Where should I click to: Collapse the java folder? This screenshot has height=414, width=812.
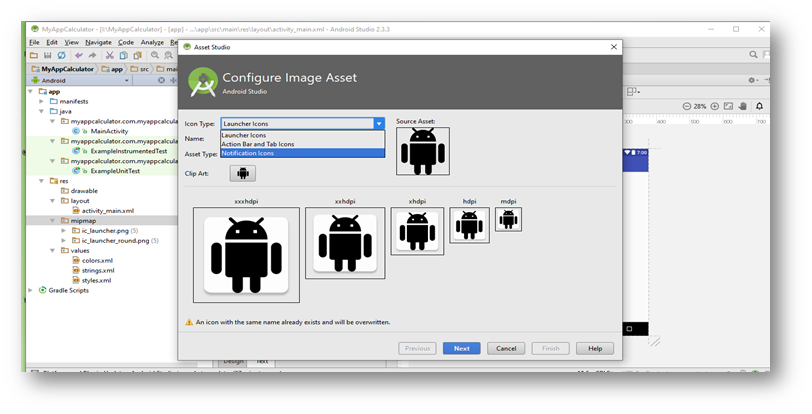point(41,111)
